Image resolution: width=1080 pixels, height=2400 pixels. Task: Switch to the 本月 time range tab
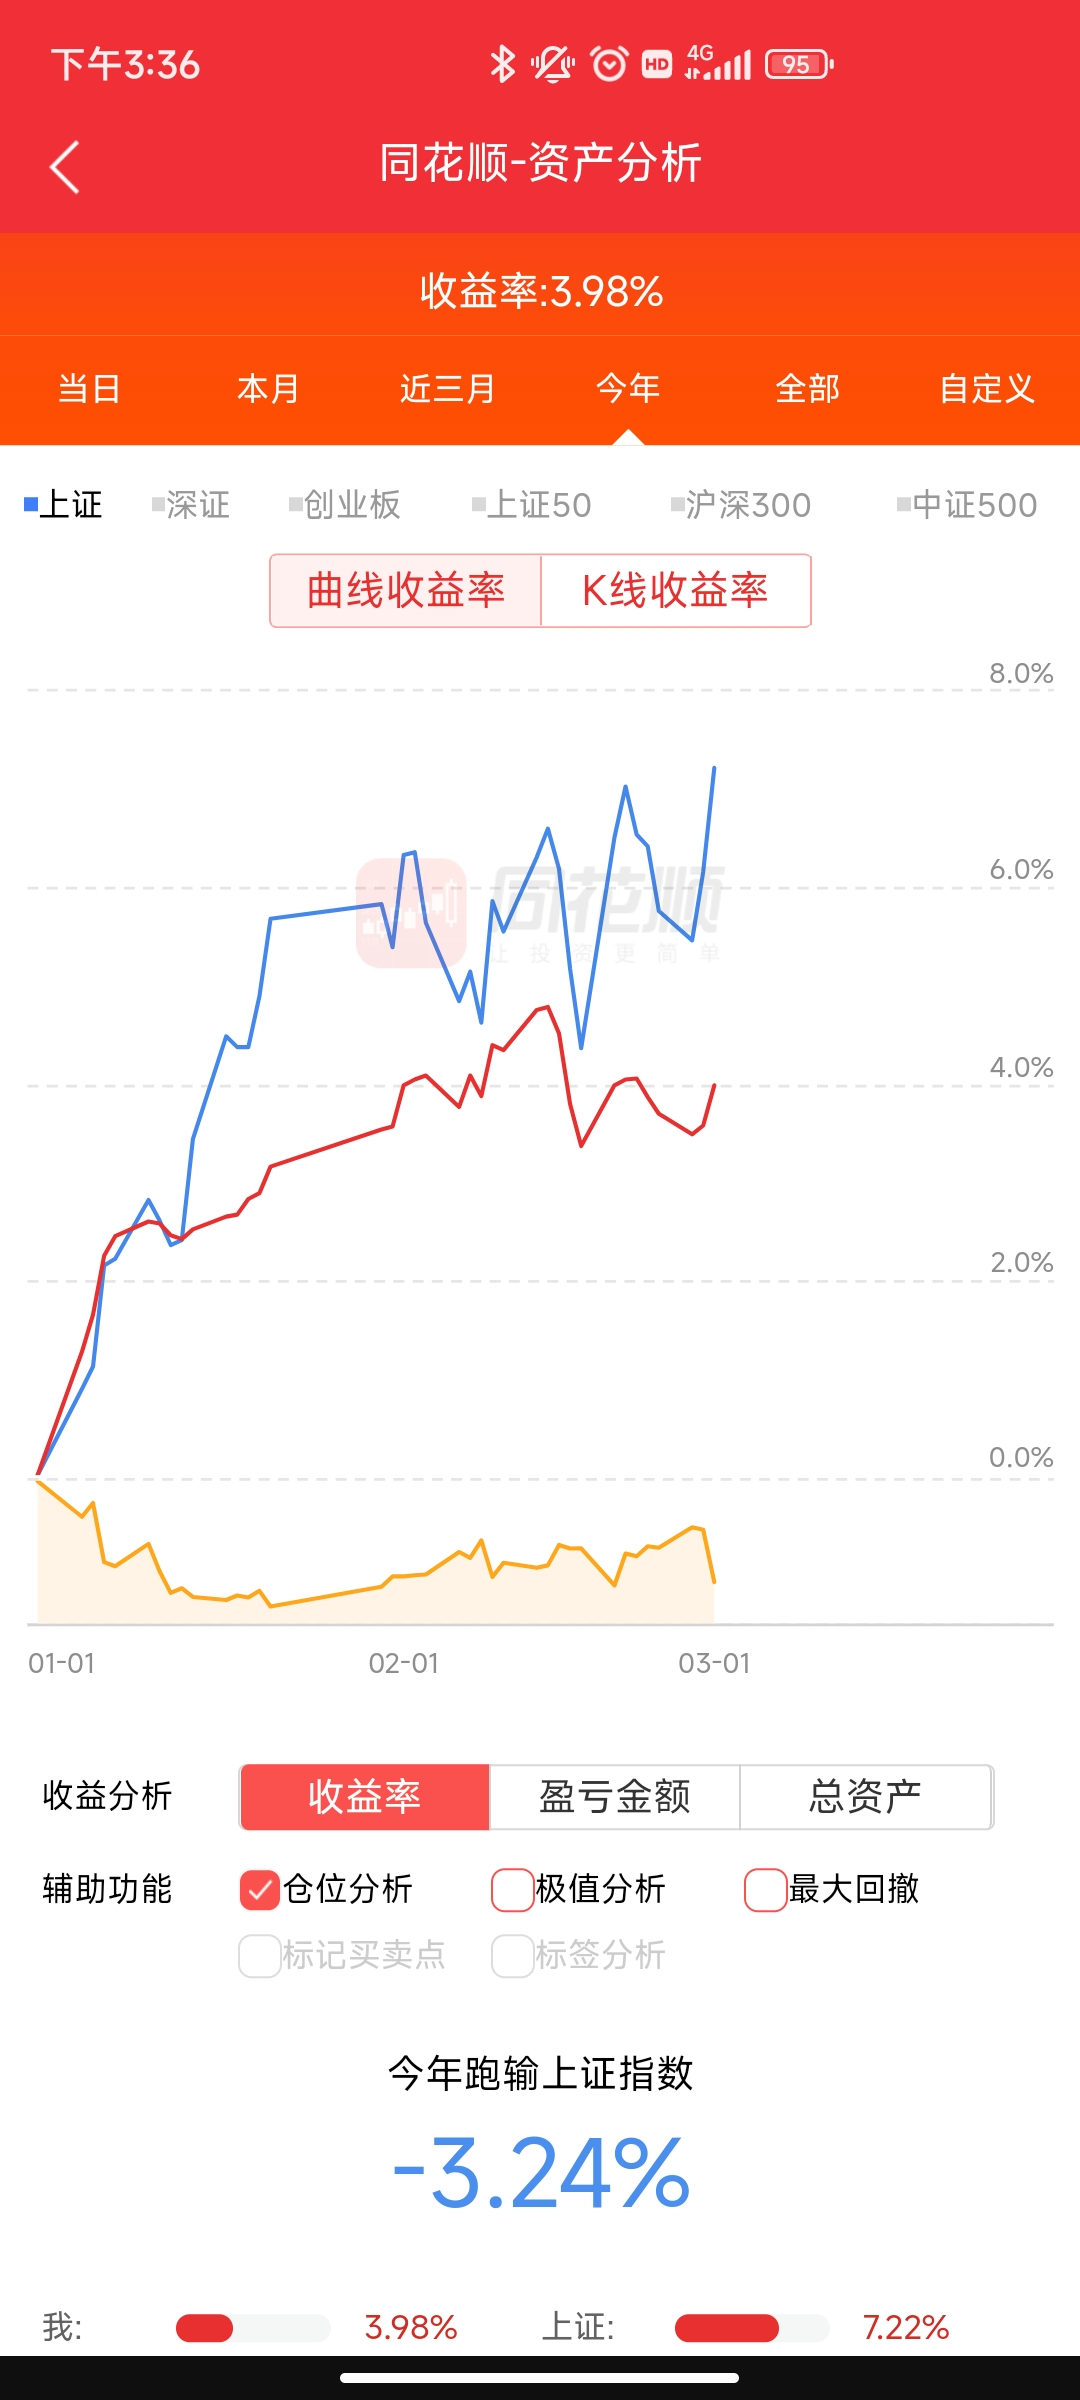click(268, 389)
